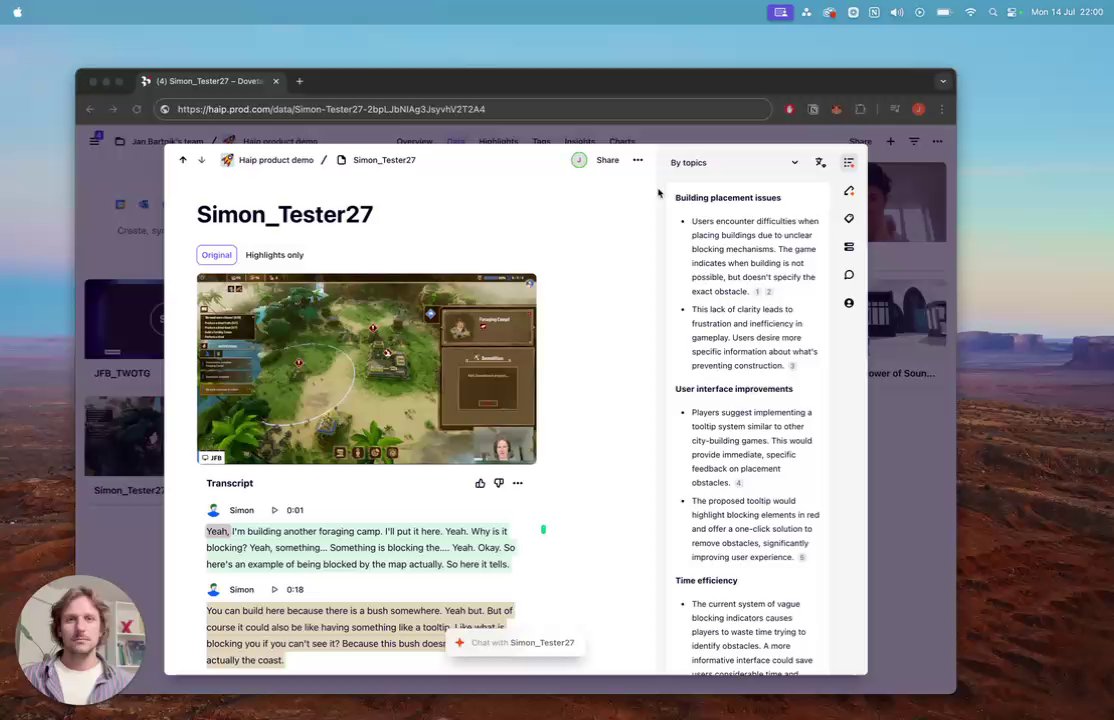Click the collaborator avatar next to Share
This screenshot has width=1114, height=720.
(x=579, y=160)
